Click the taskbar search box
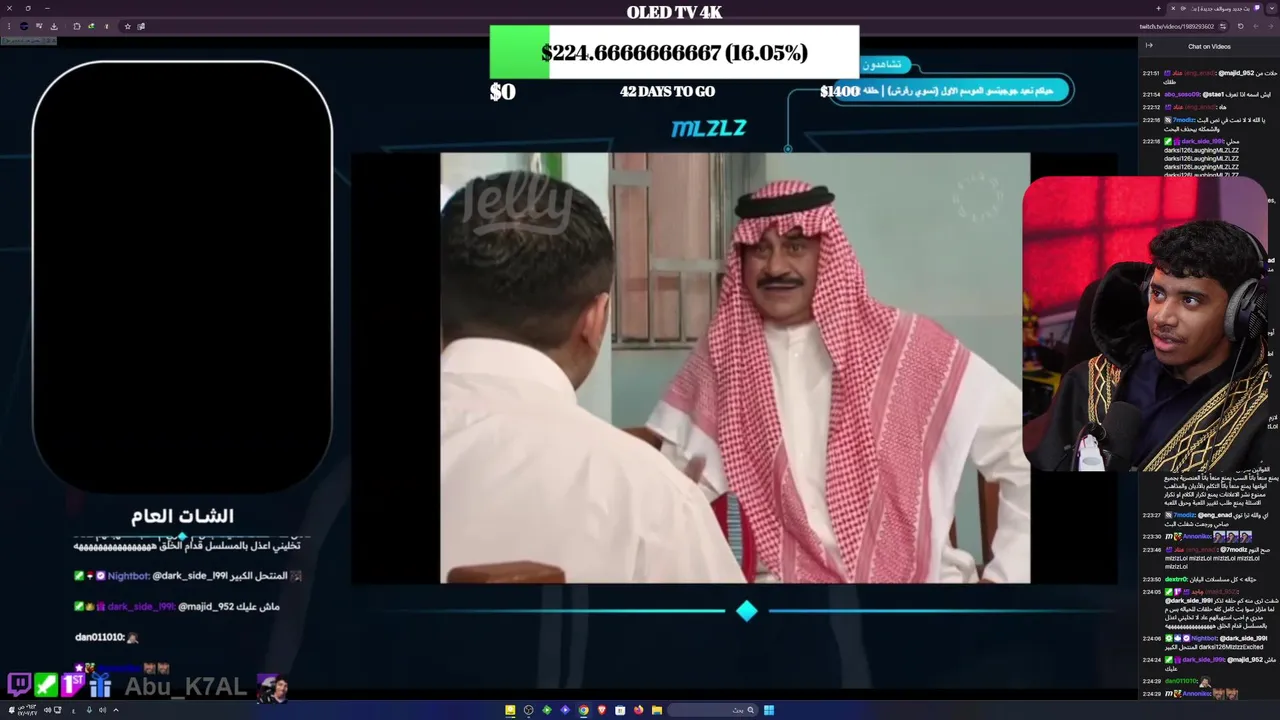This screenshot has height=720, width=1280. tap(712, 710)
